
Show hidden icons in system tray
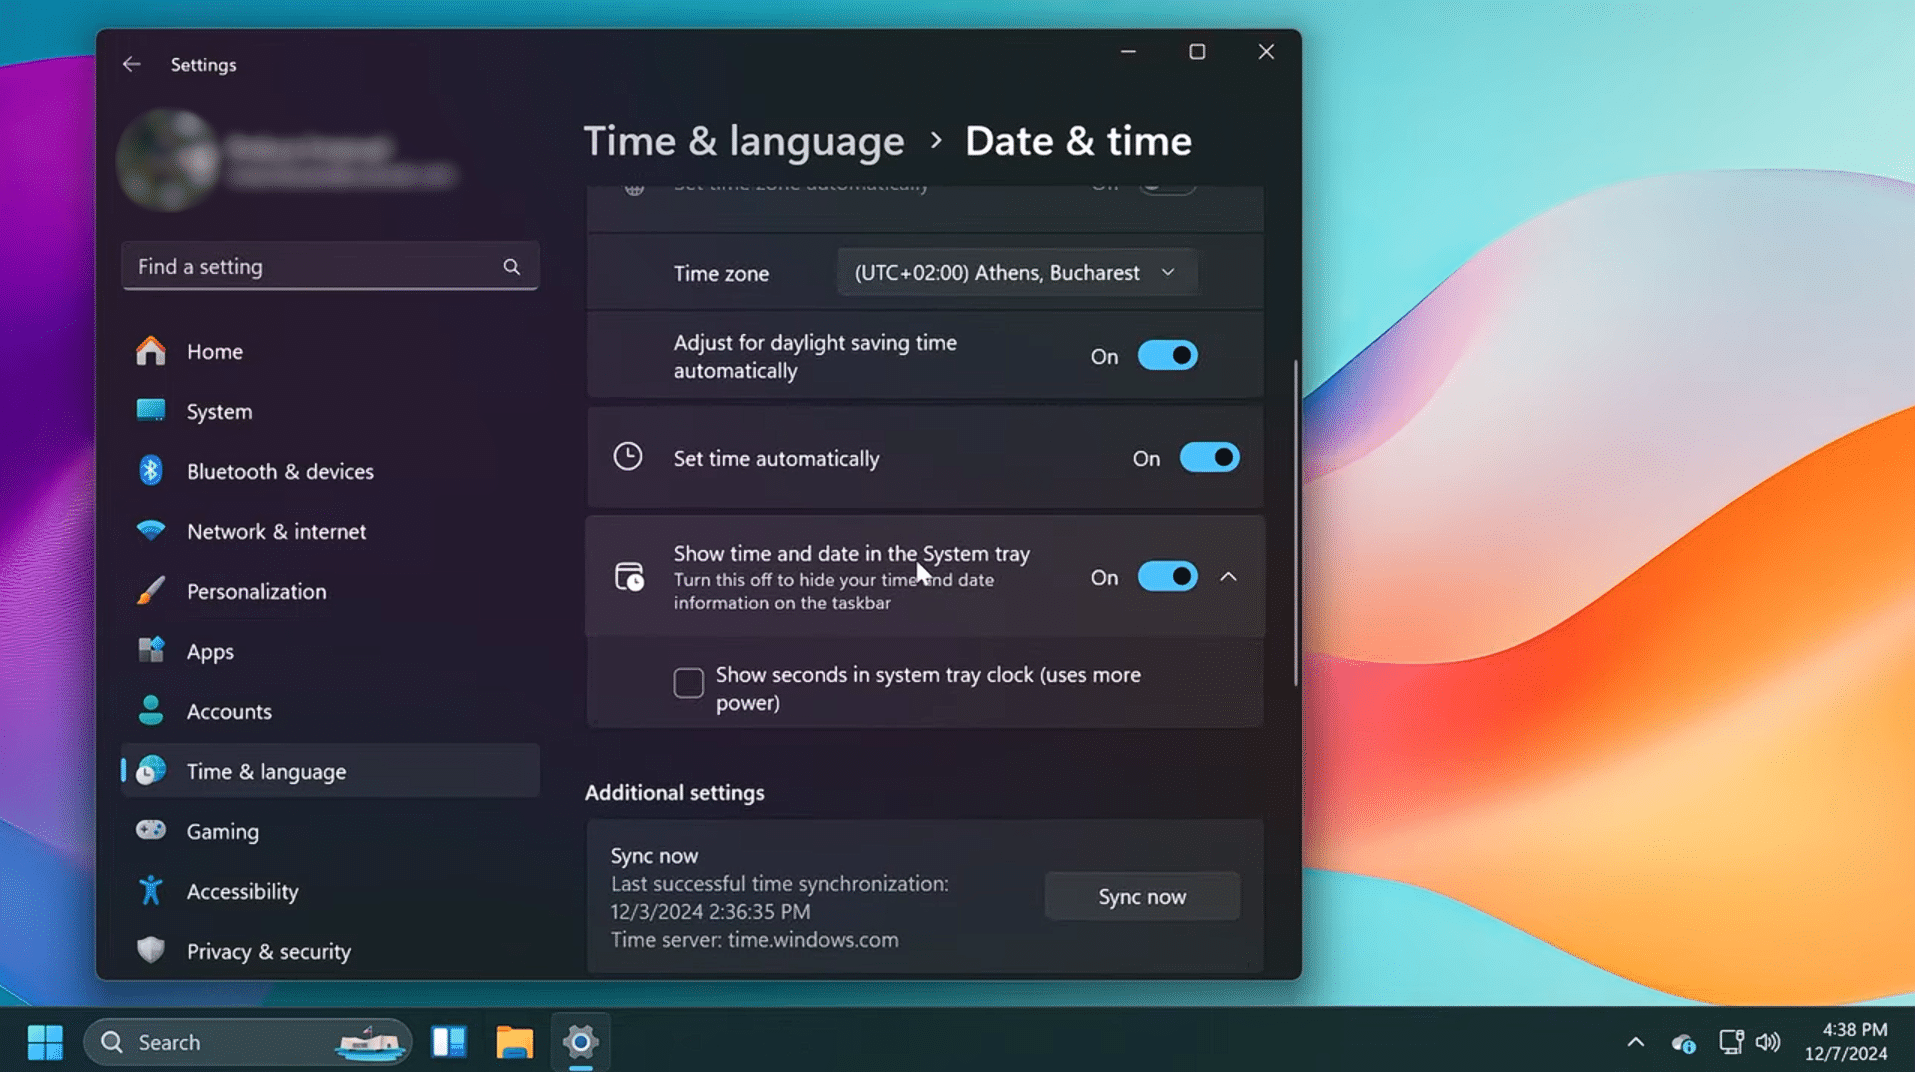click(x=1635, y=1042)
